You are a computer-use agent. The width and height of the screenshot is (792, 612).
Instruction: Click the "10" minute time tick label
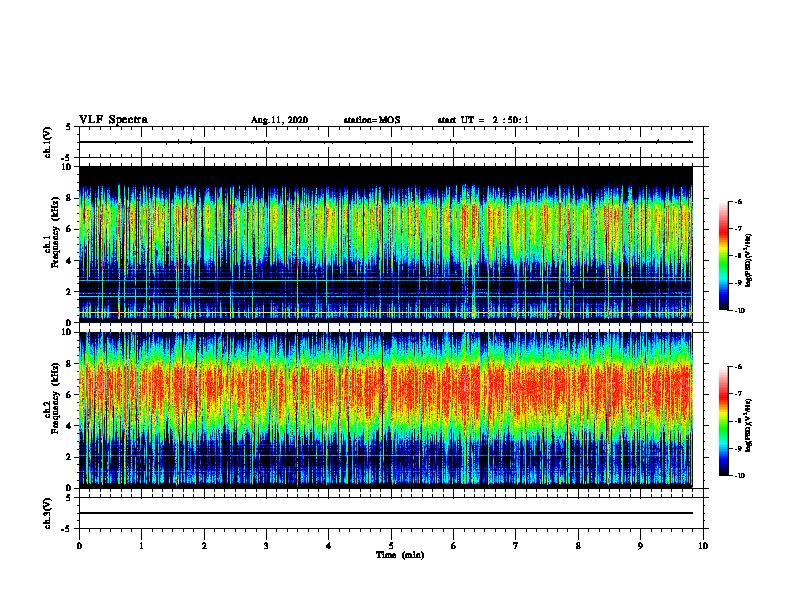[x=703, y=546]
